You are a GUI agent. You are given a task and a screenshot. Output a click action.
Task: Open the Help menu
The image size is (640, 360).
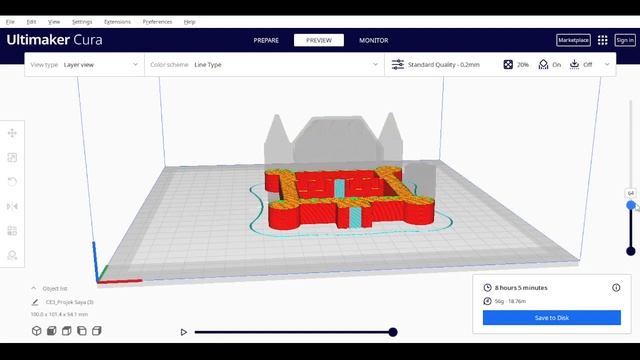189,22
